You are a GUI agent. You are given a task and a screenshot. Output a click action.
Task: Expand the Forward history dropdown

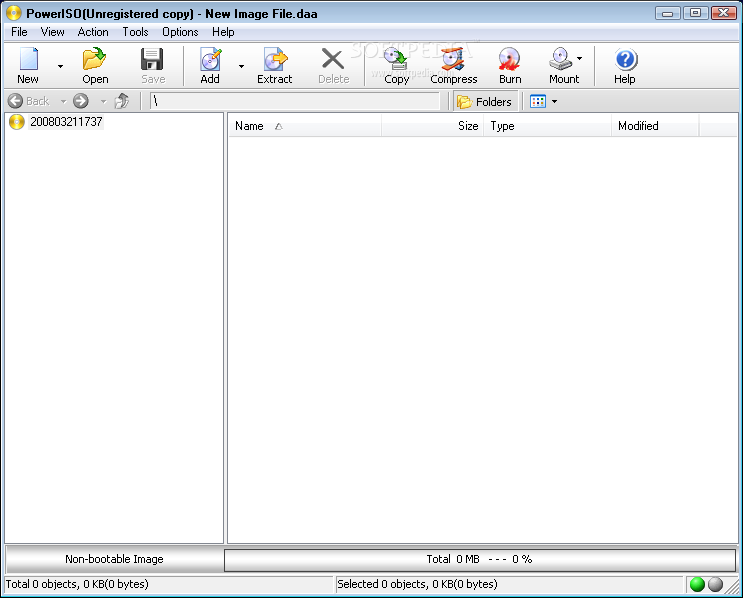(x=103, y=101)
